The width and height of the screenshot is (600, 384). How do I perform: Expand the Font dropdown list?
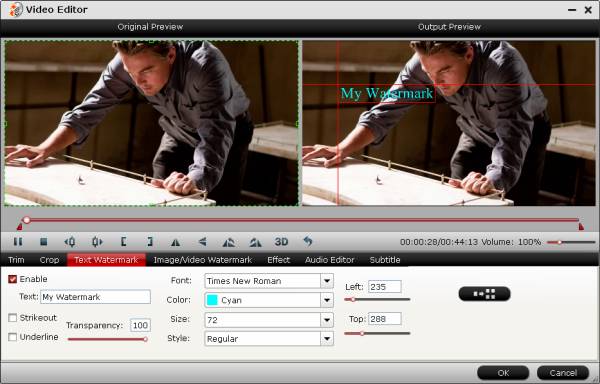click(x=327, y=281)
